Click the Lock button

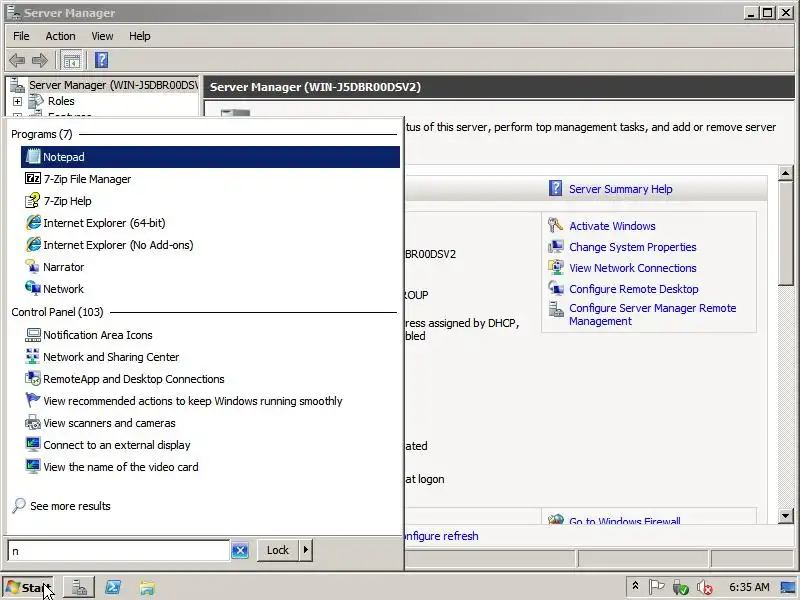click(278, 550)
